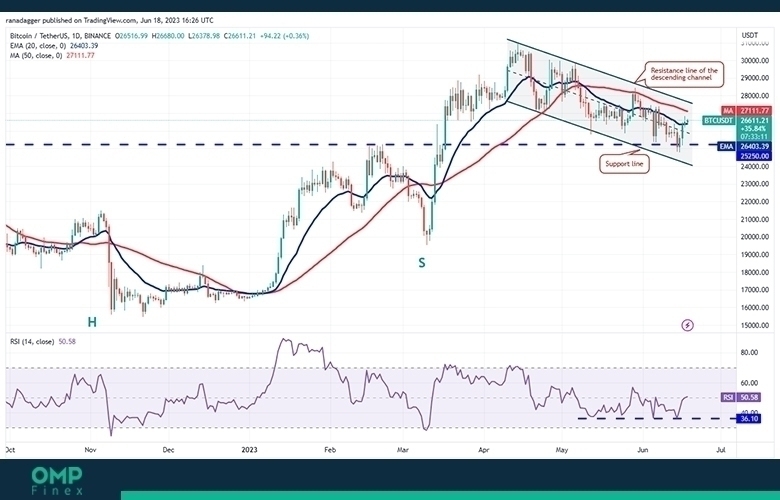780x500 pixels.
Task: Click the +94.22 (+0.36%) change value in the header
Action: click(x=285, y=36)
